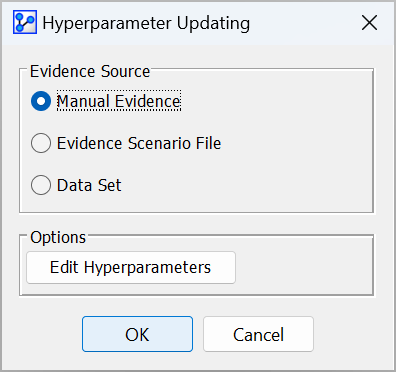The height and width of the screenshot is (372, 396).
Task: Dismiss the dialog without applying via Cancel
Action: 258,334
